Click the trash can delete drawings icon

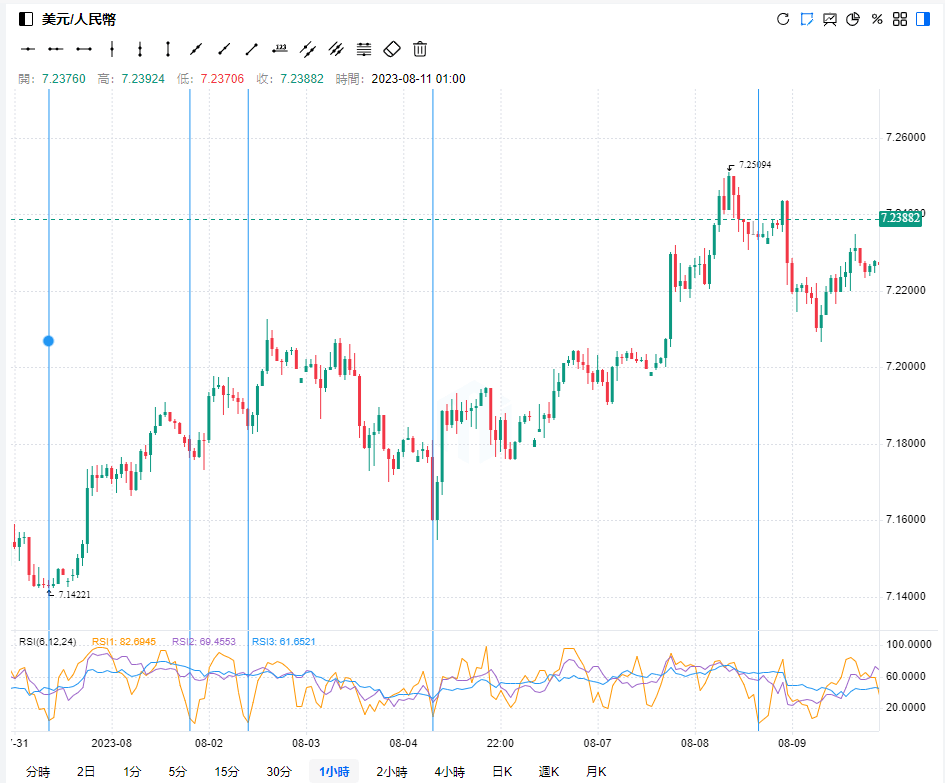pyautogui.click(x=420, y=48)
